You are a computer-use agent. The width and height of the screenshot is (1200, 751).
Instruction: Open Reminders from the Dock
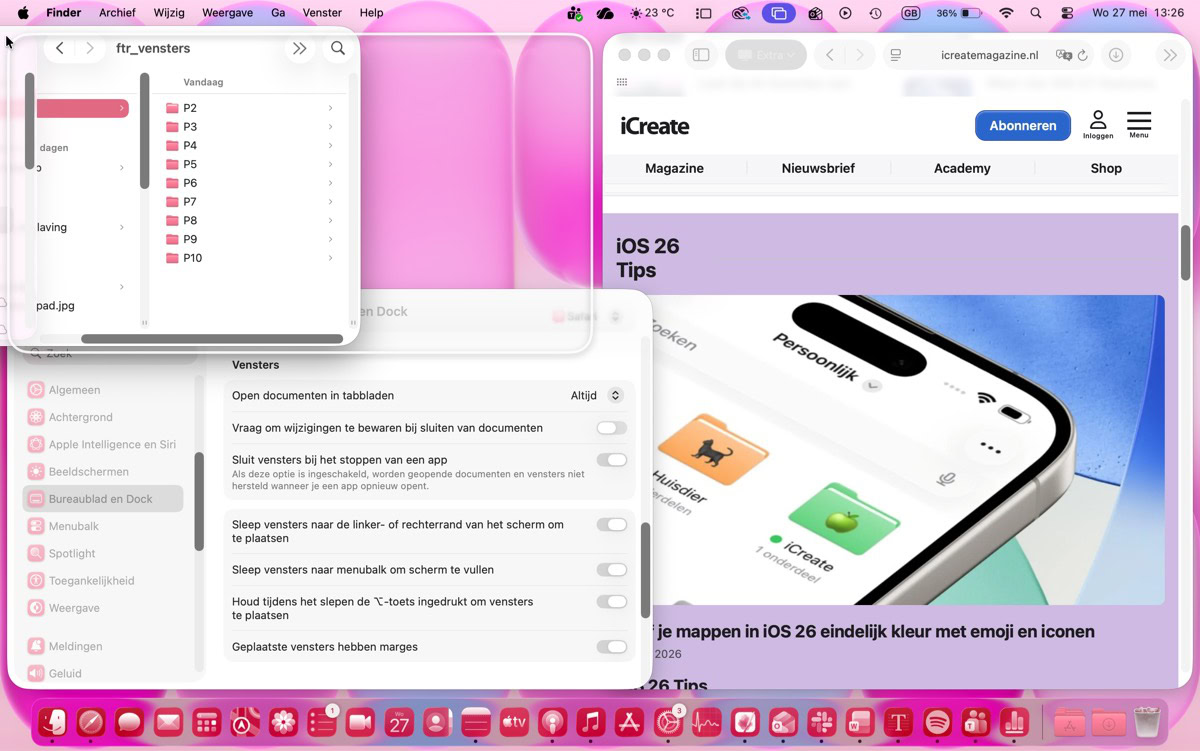pos(322,722)
